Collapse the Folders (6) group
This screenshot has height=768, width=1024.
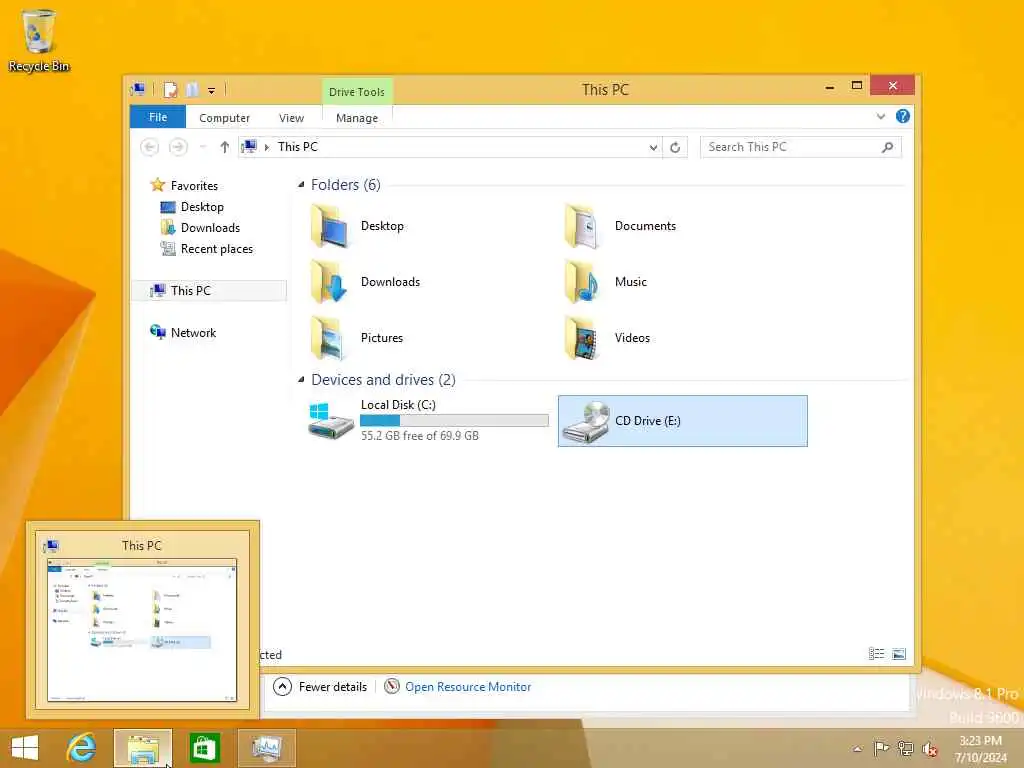(301, 185)
